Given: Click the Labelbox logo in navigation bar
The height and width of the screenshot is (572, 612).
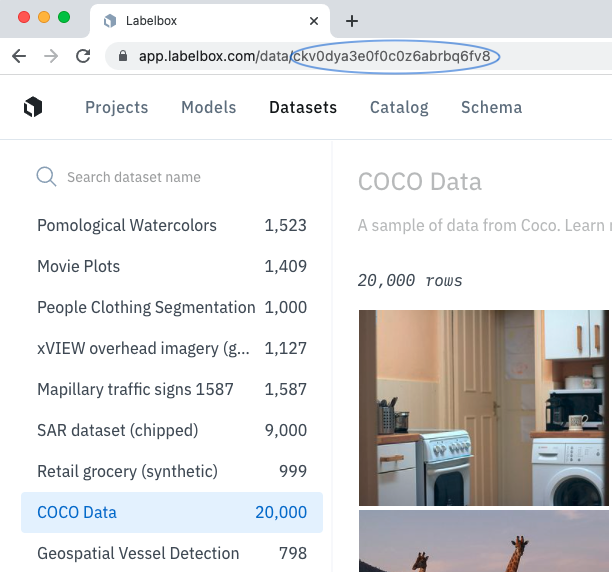Looking at the screenshot, I should pos(33,107).
